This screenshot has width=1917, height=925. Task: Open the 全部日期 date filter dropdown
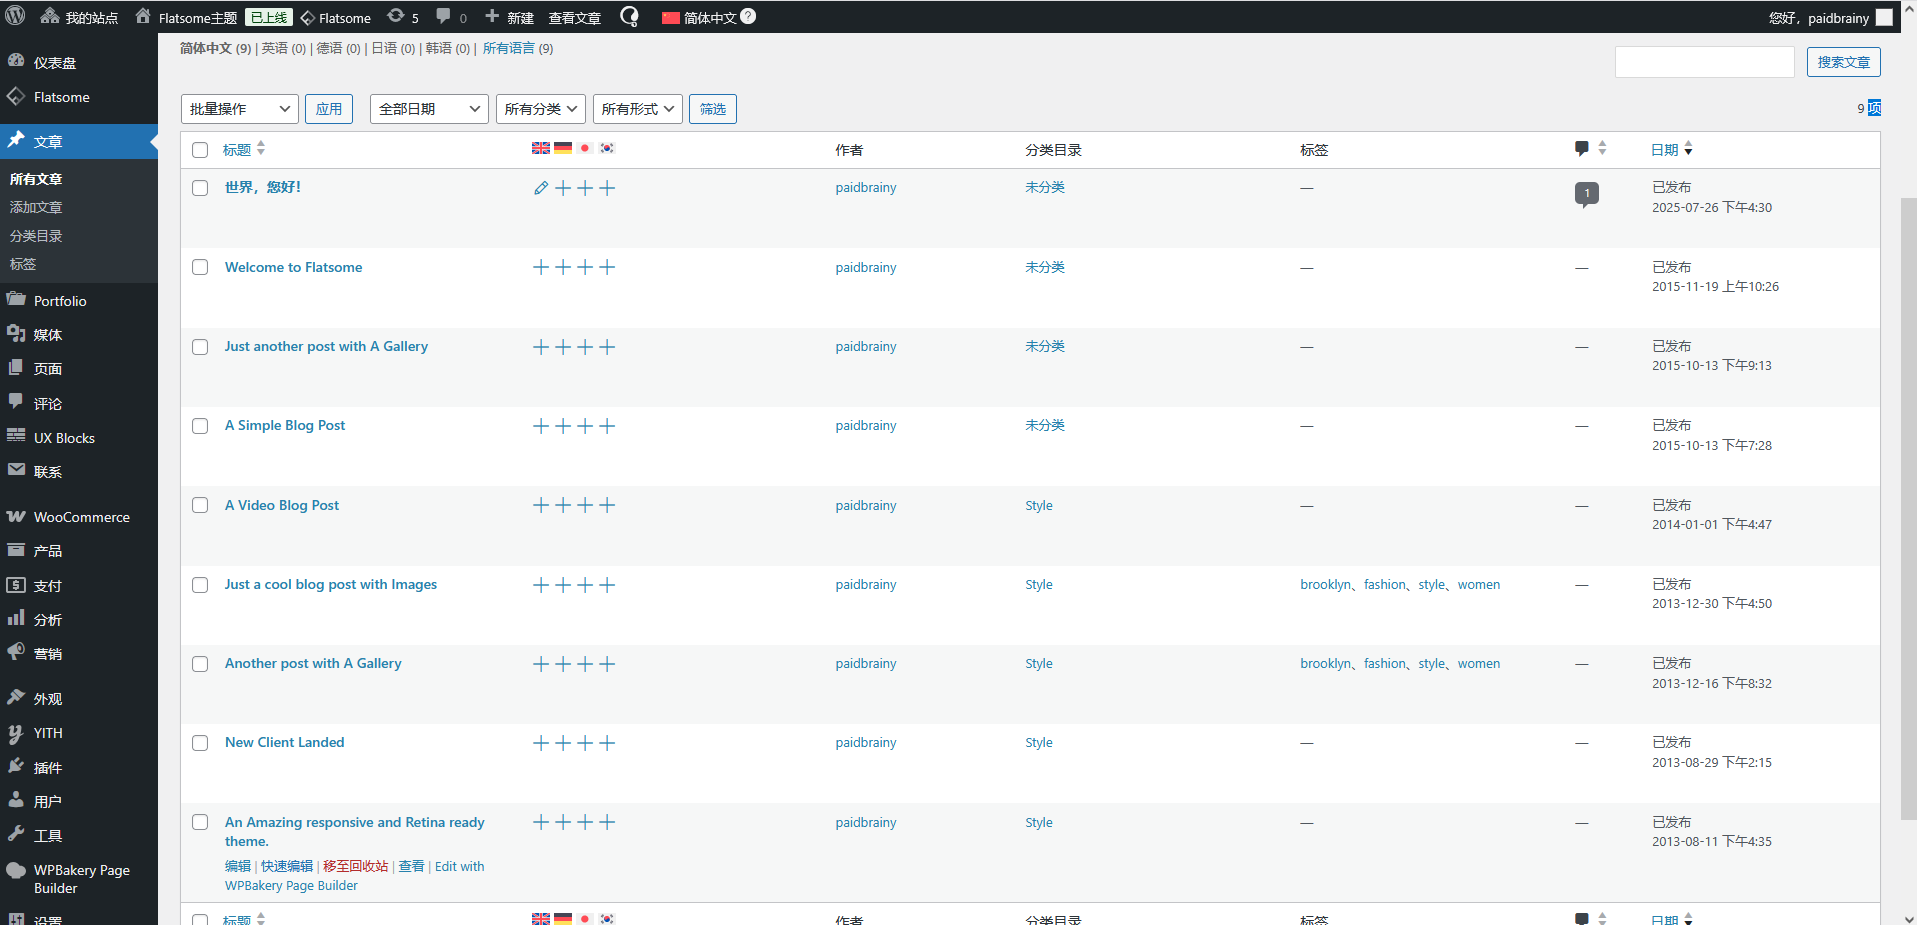429,109
